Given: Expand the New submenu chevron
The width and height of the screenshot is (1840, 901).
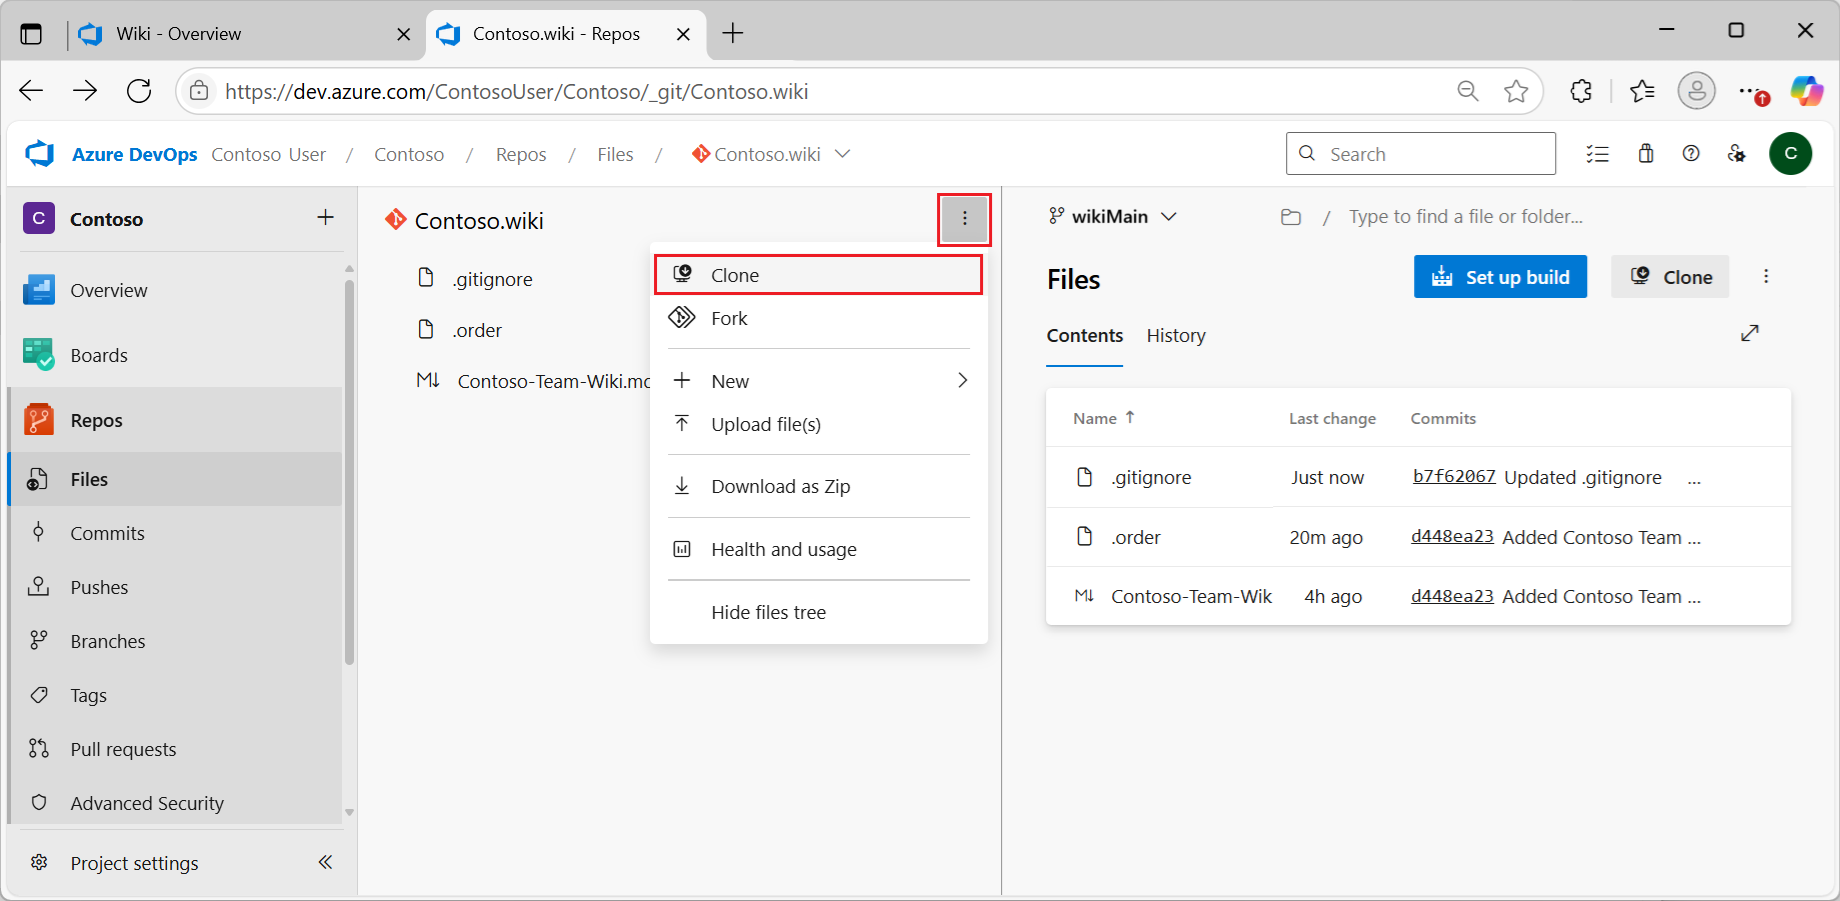Looking at the screenshot, I should click(962, 380).
